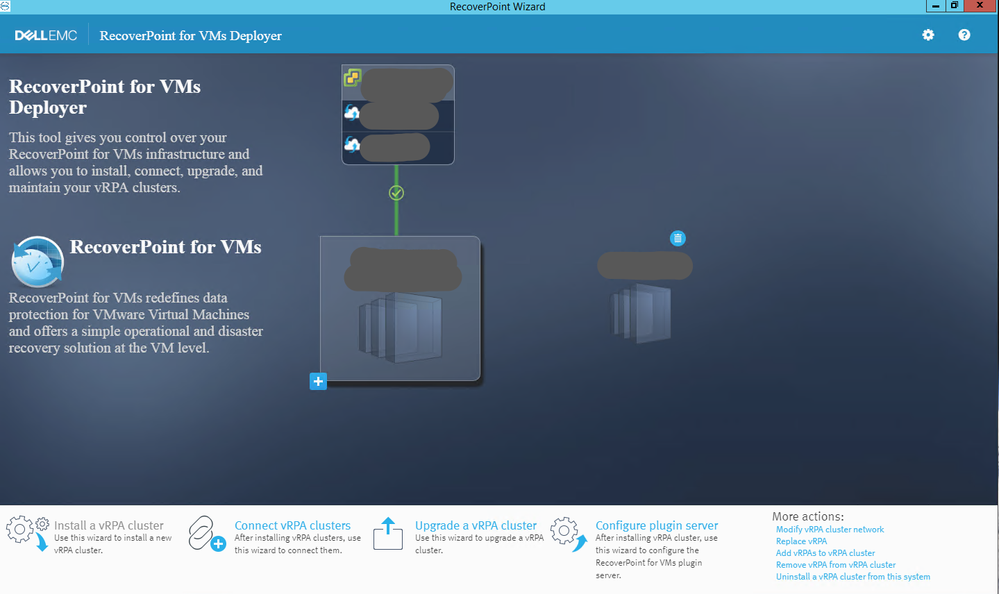Open Install a vRPA cluster wizard
The width and height of the screenshot is (999, 594).
(109, 525)
